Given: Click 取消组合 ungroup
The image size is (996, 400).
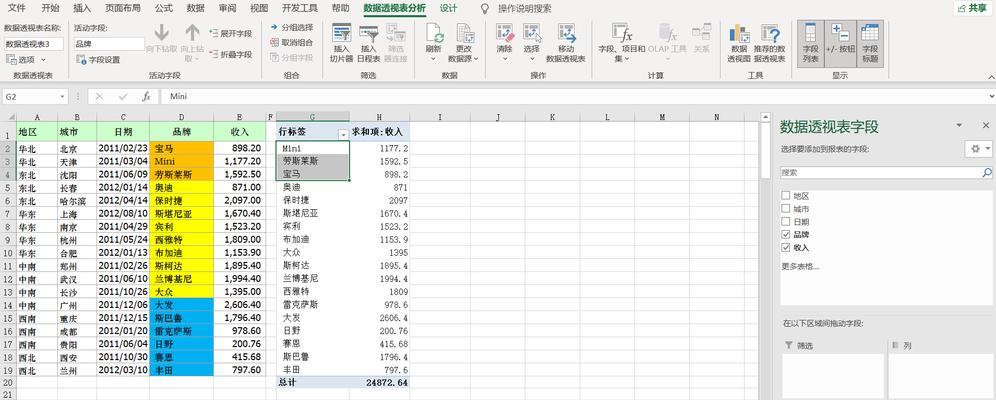Looking at the screenshot, I should pos(291,43).
